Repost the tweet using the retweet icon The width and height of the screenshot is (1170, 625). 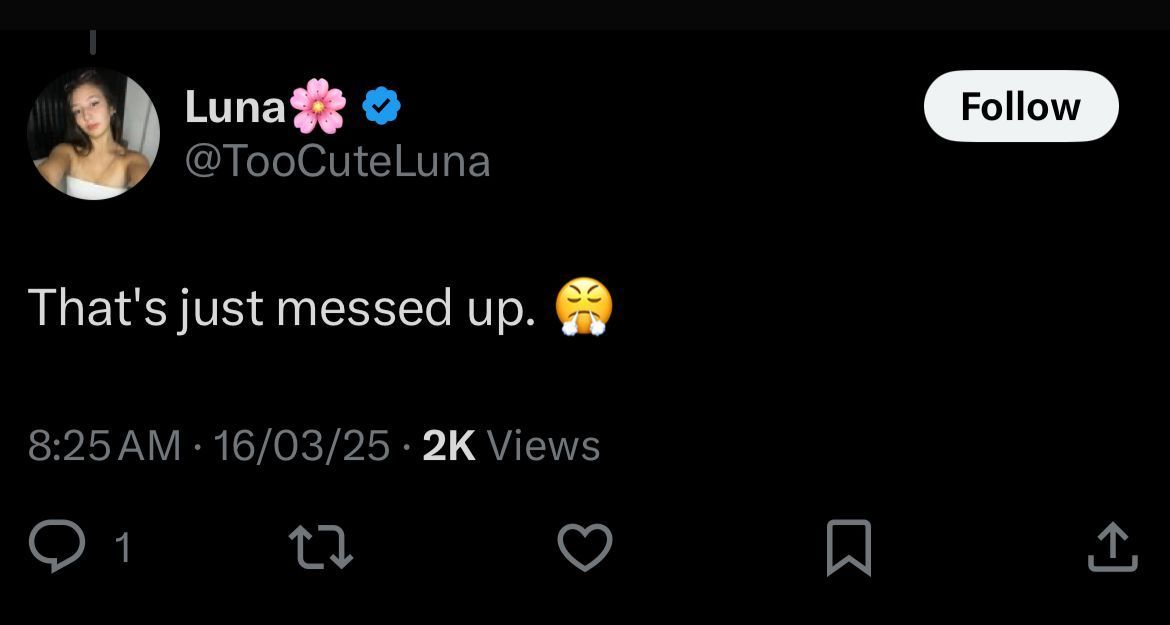click(320, 548)
